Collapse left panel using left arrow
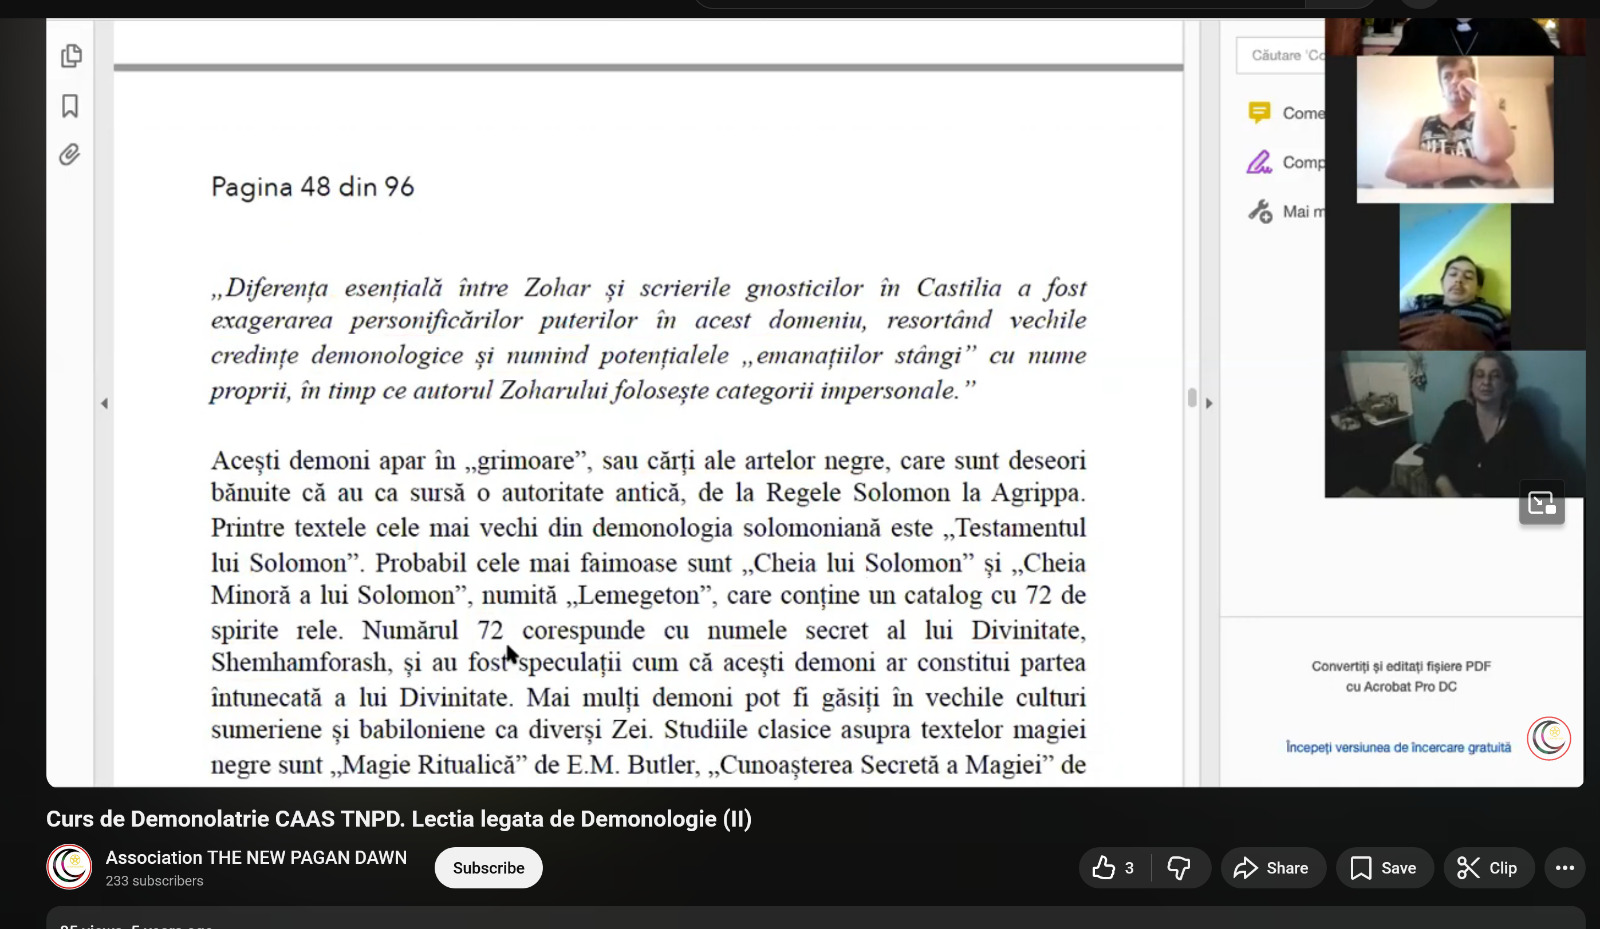Viewport: 1600px width, 929px height. coord(104,404)
